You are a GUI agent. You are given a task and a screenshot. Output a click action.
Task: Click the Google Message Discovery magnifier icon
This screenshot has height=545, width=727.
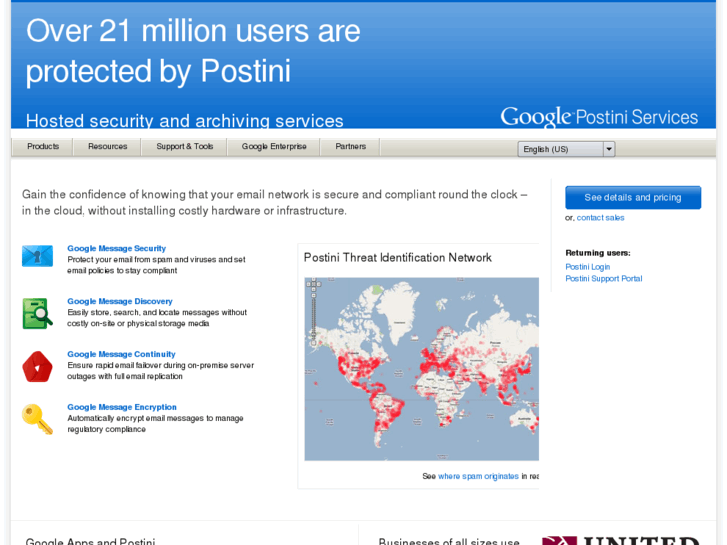(x=38, y=314)
